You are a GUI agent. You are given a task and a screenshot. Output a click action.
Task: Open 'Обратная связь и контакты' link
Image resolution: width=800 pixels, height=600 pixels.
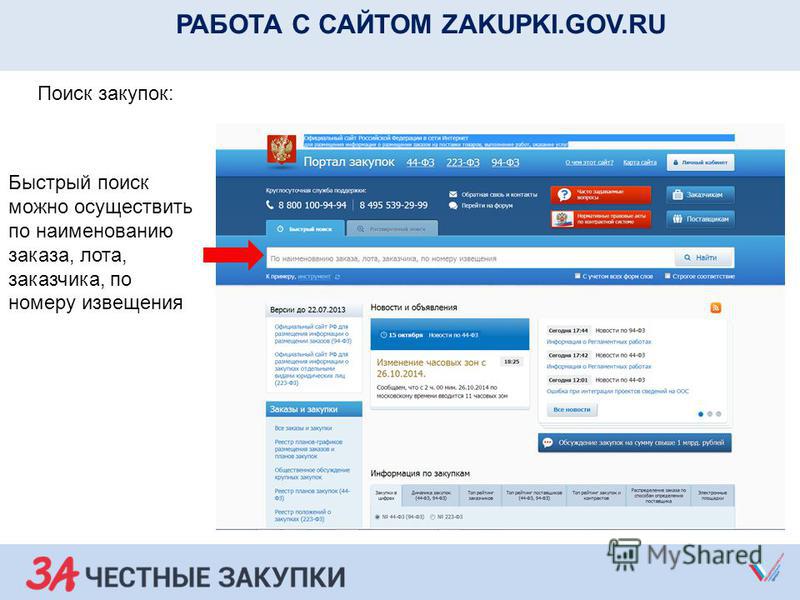click(x=499, y=194)
